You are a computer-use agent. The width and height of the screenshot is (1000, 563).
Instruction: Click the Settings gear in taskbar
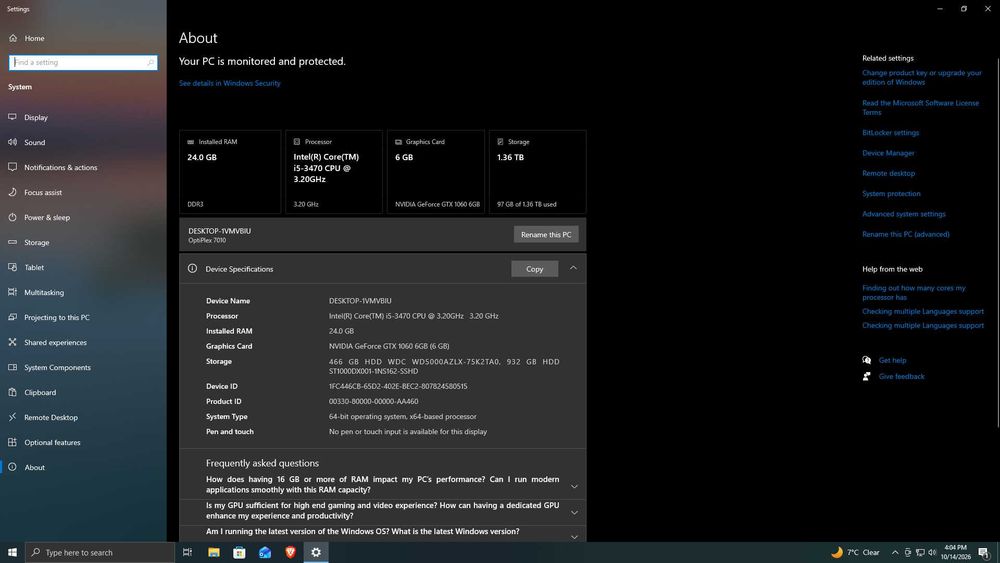pos(316,552)
